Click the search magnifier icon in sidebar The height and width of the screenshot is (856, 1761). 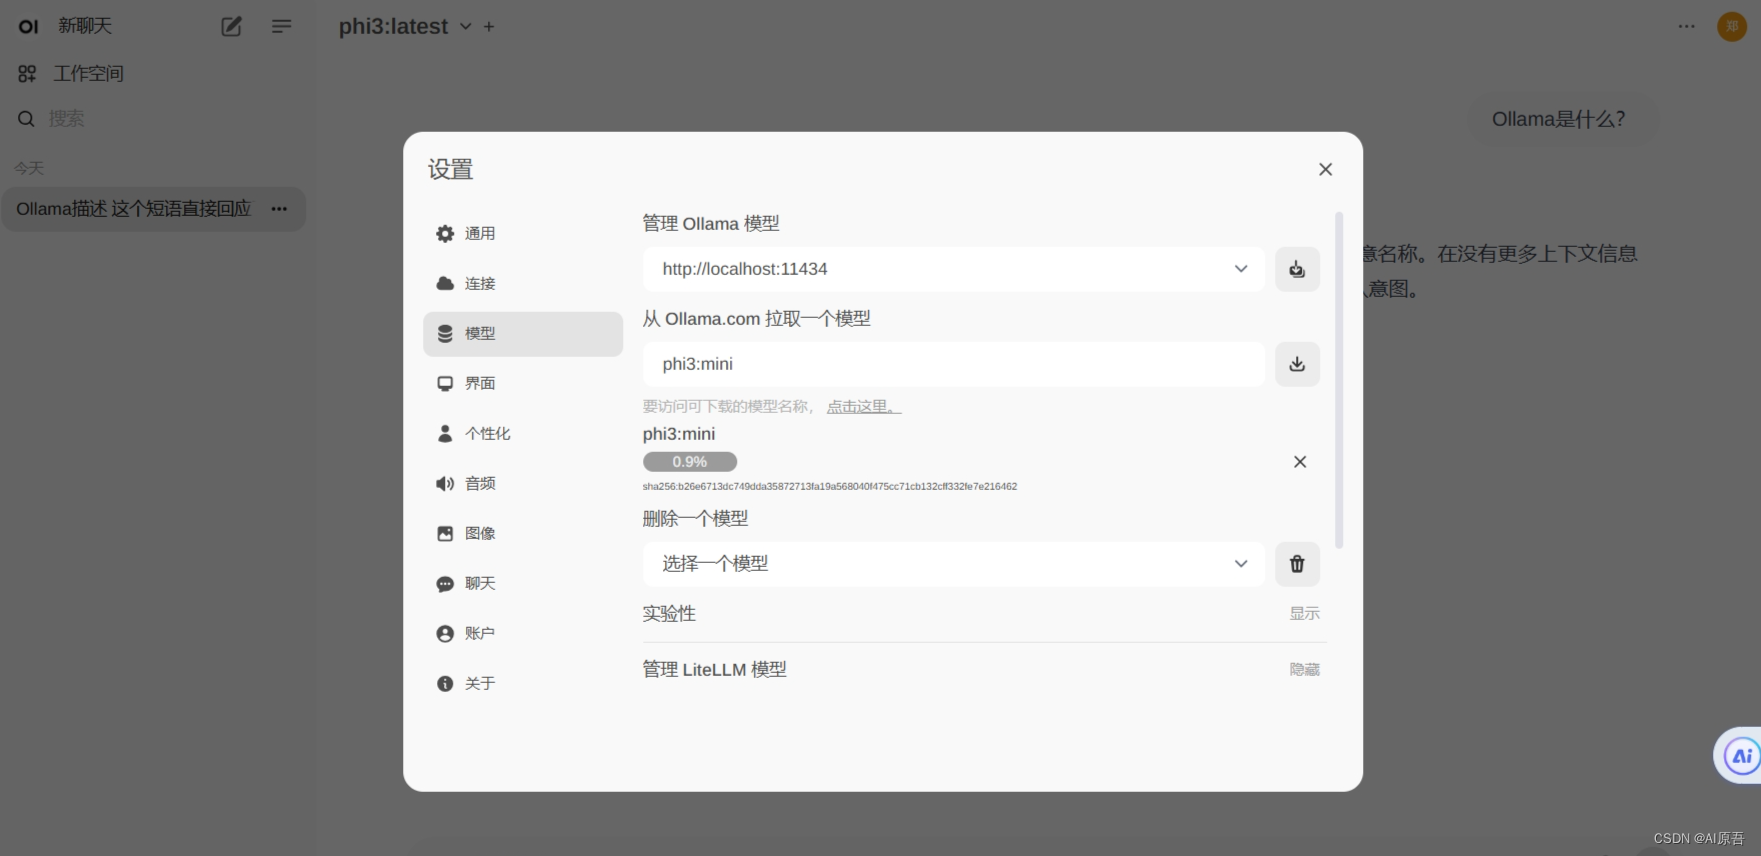click(26, 119)
